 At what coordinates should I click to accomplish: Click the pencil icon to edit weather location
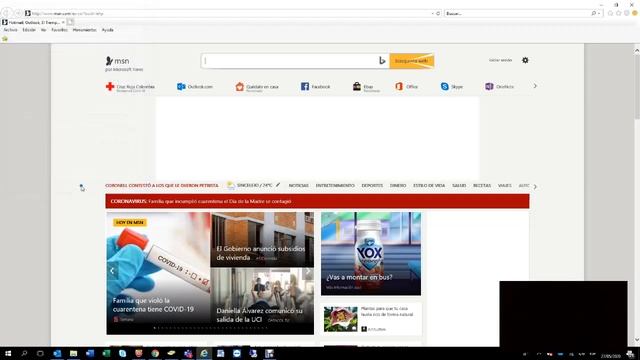click(278, 185)
